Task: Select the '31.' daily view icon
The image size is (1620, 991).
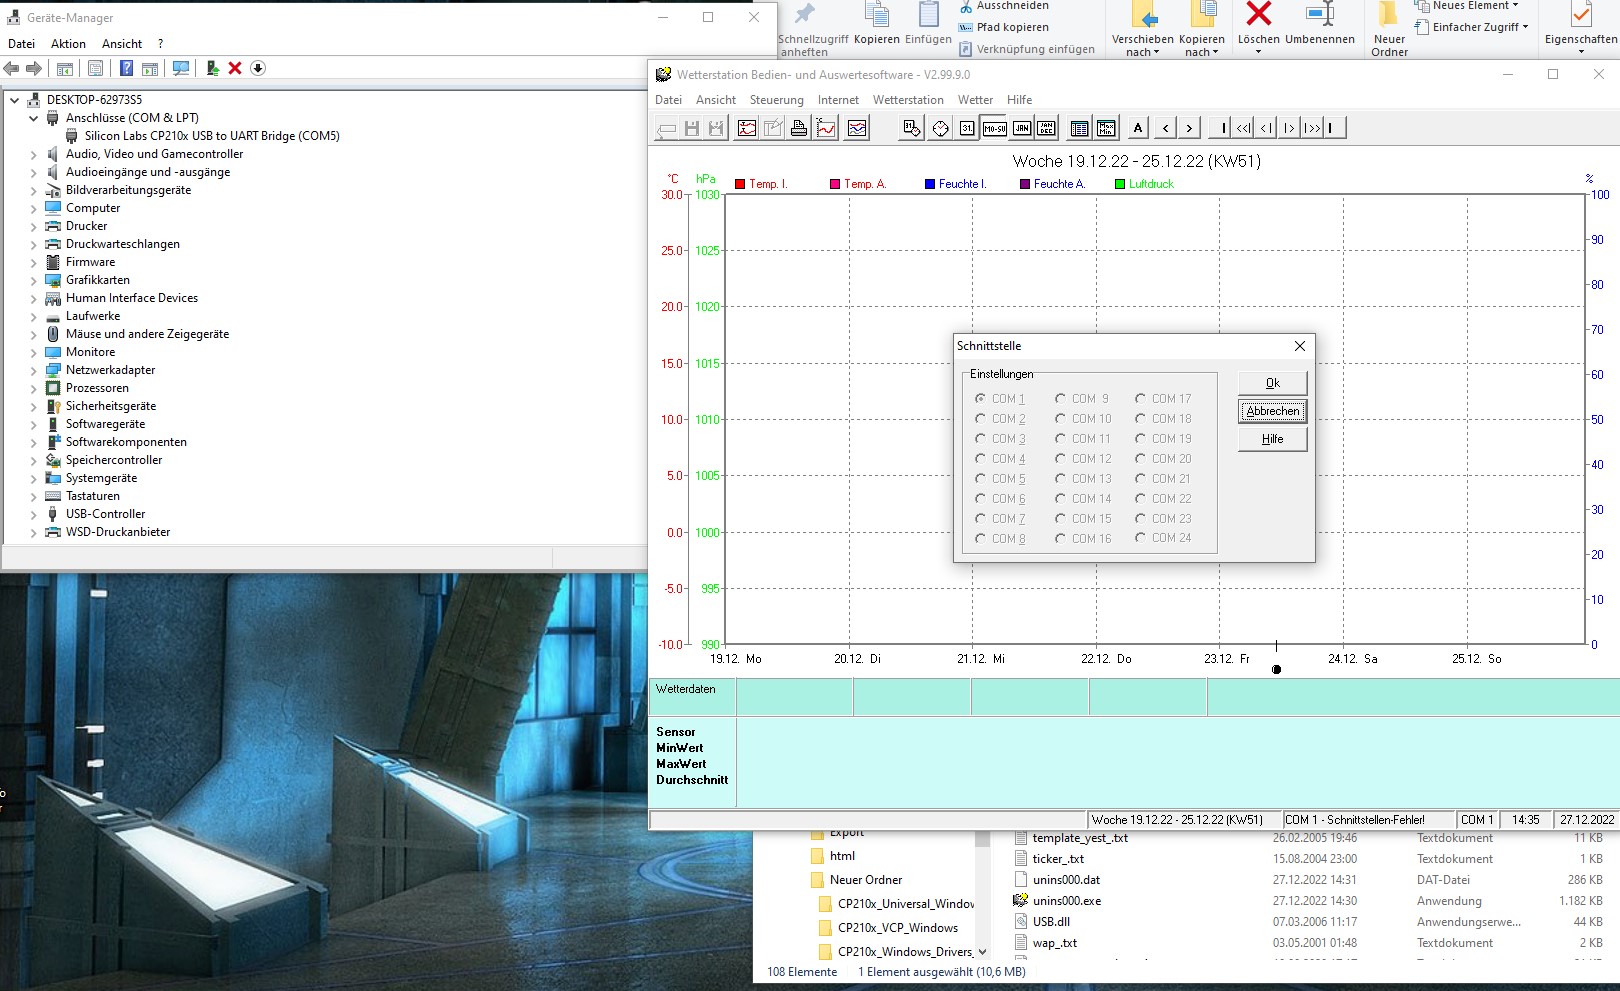Action: coord(966,128)
